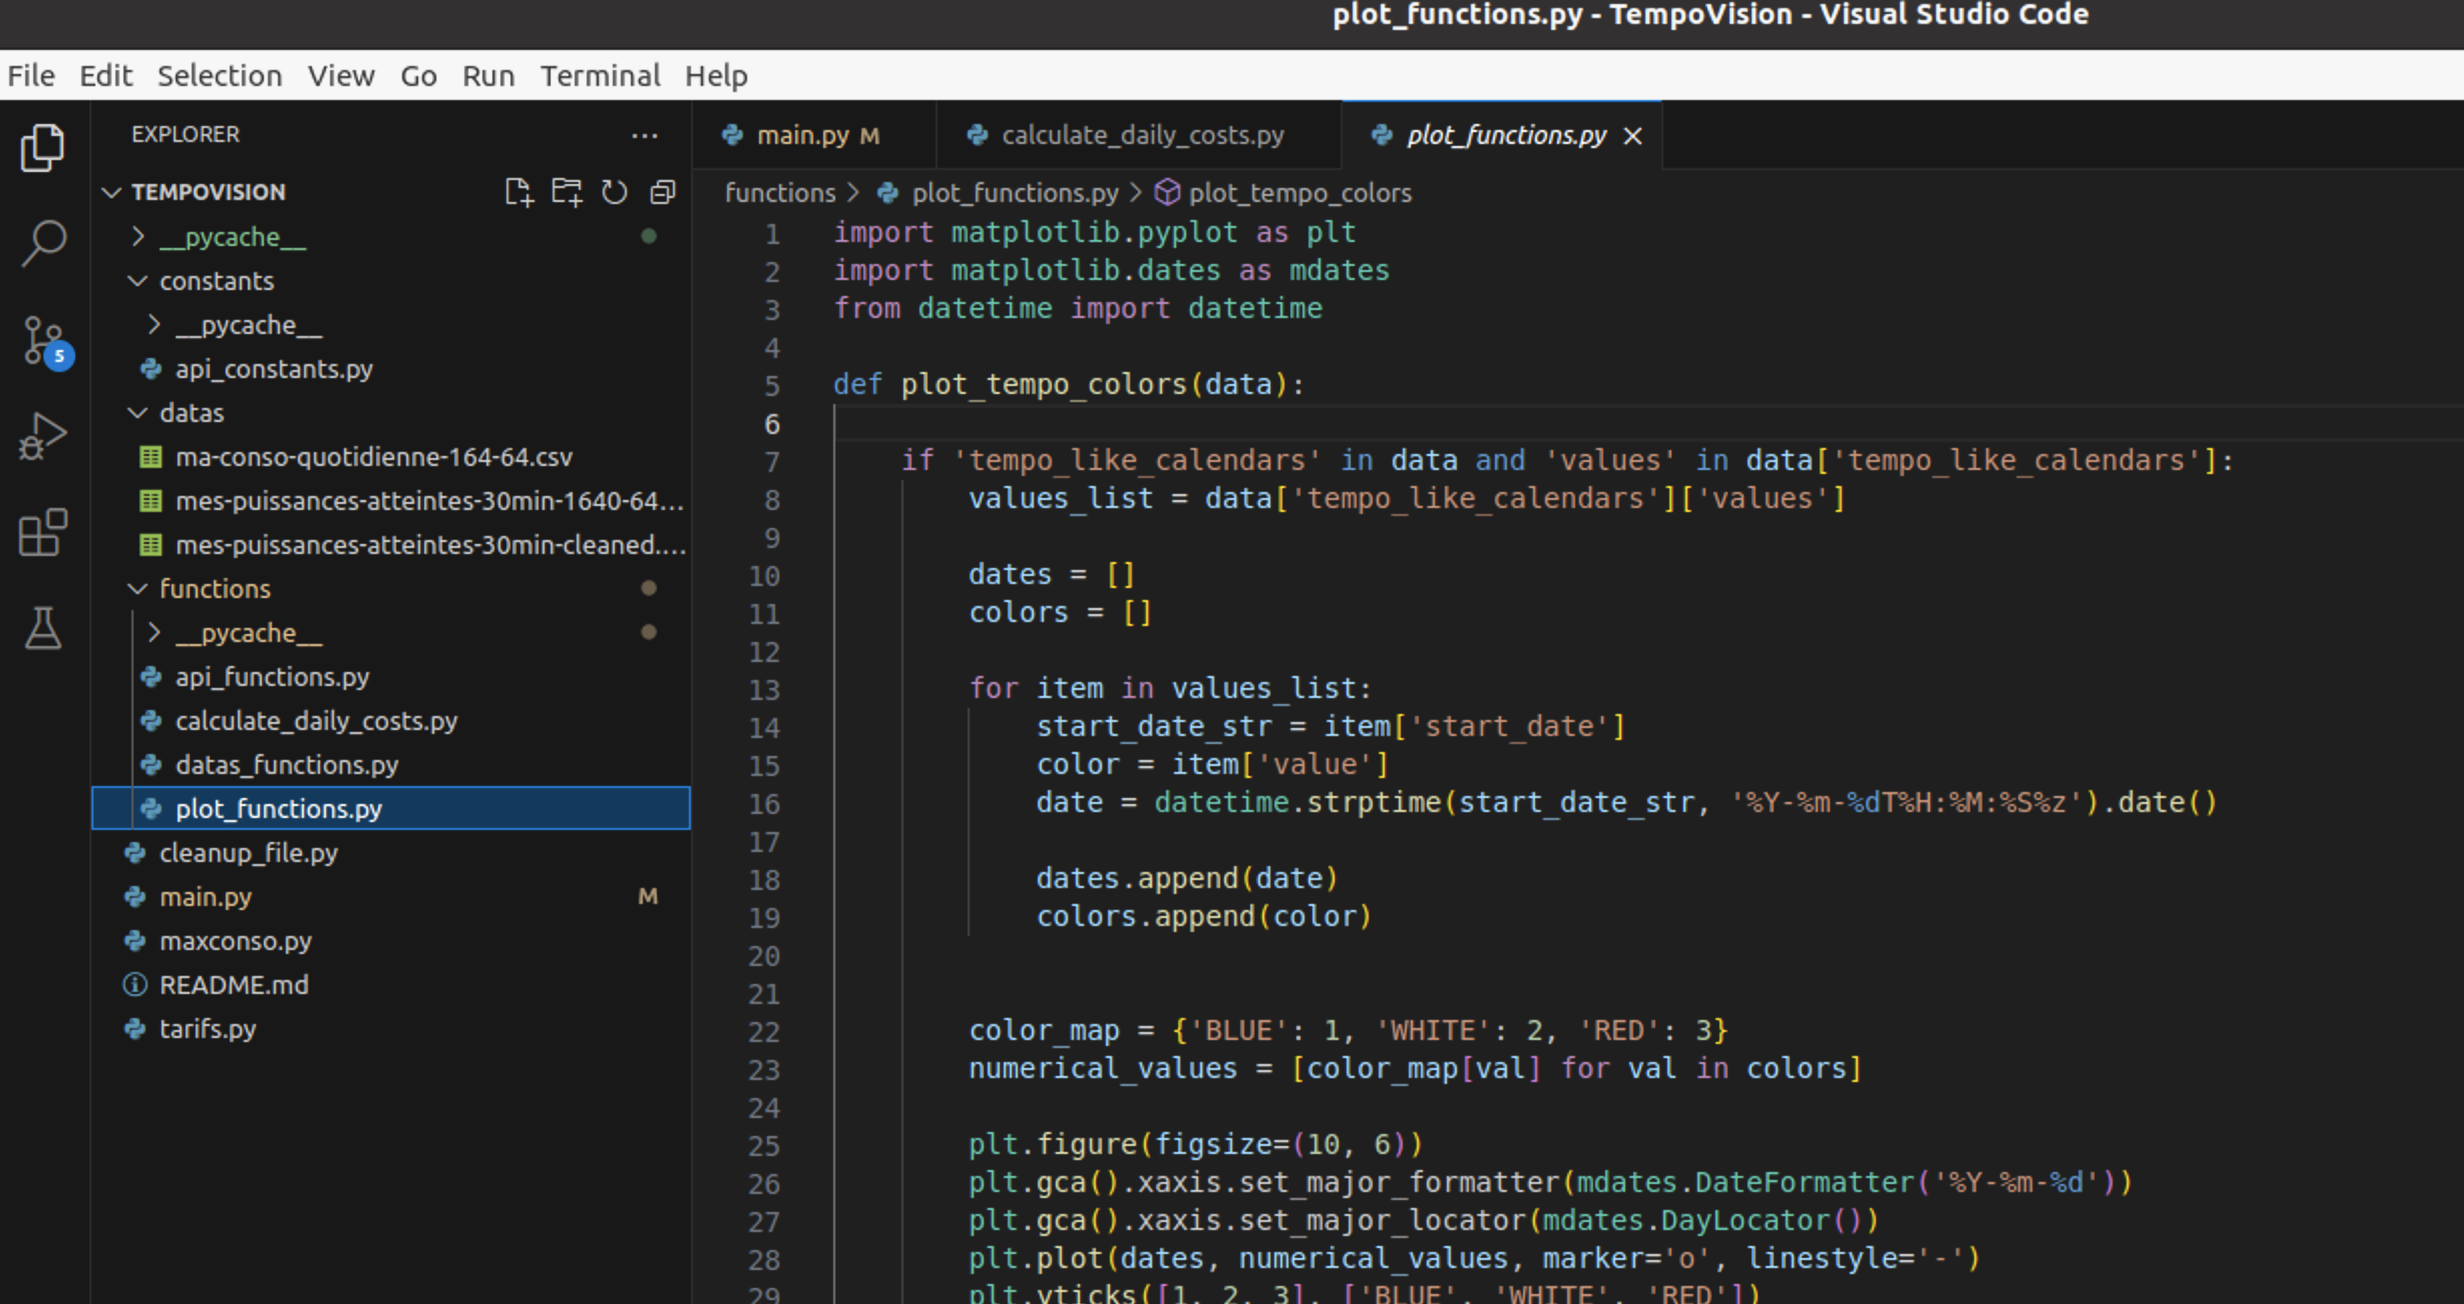2464x1304 pixels.
Task: Click the CSV icon beside ma-conso-quotidienne-164-64.csv
Action: click(150, 457)
